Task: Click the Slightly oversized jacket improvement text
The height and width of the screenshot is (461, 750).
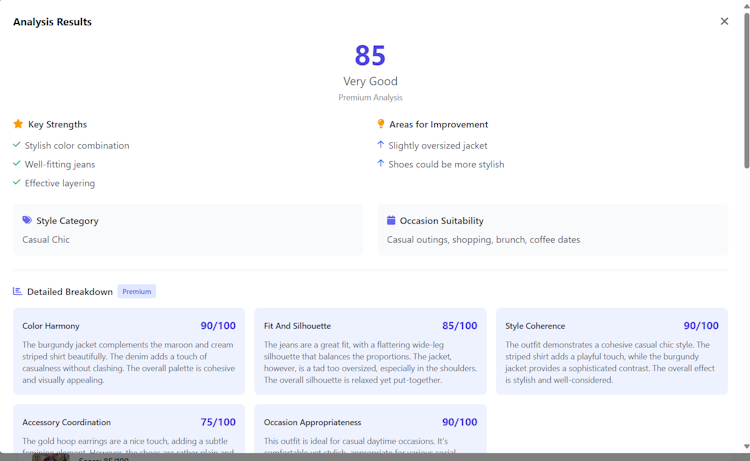Action: click(x=438, y=145)
